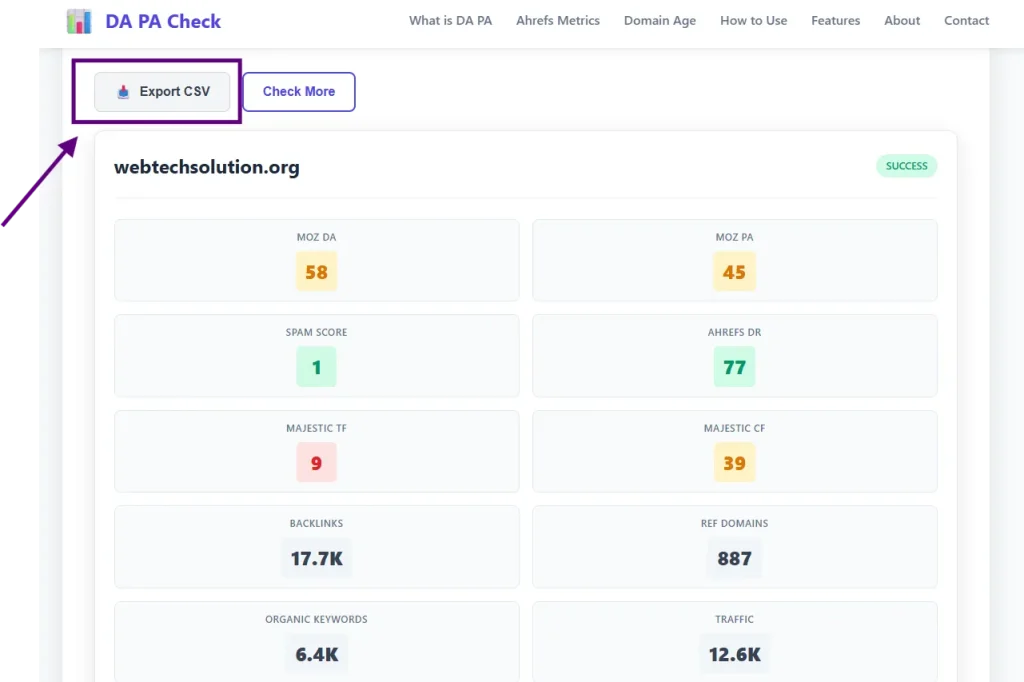Viewport: 1024px width, 682px height.
Task: Click the MOZ DA value 58
Action: coord(317,272)
